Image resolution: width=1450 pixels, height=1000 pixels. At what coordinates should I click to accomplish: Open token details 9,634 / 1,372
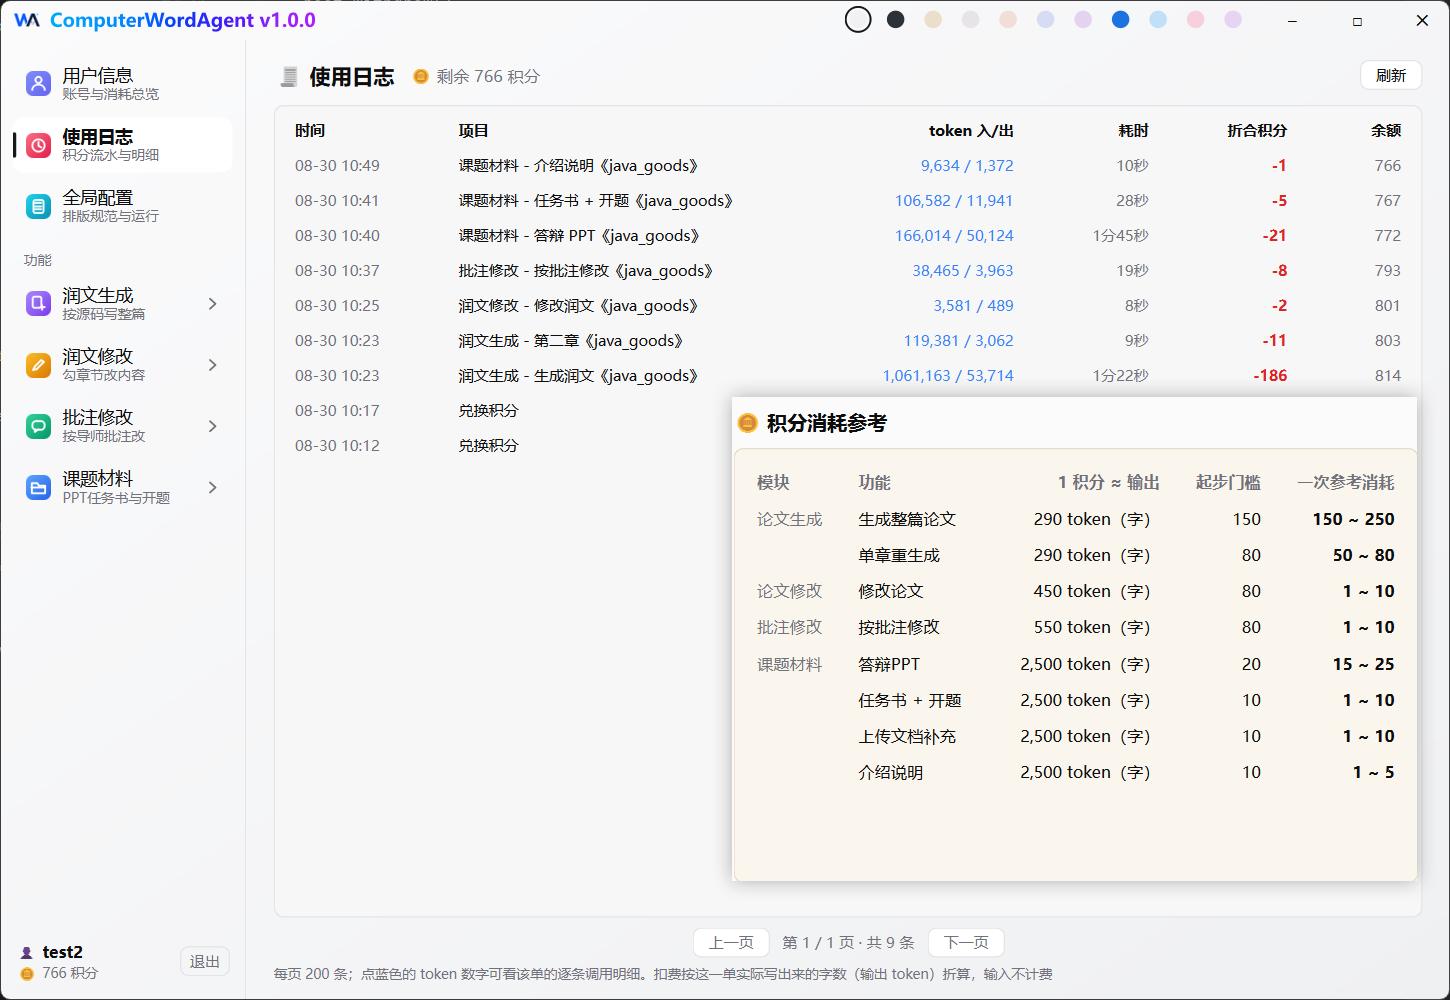pyautogui.click(x=967, y=166)
